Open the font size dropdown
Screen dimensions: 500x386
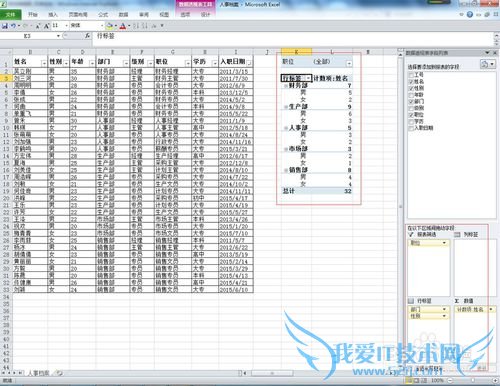click(x=67, y=26)
